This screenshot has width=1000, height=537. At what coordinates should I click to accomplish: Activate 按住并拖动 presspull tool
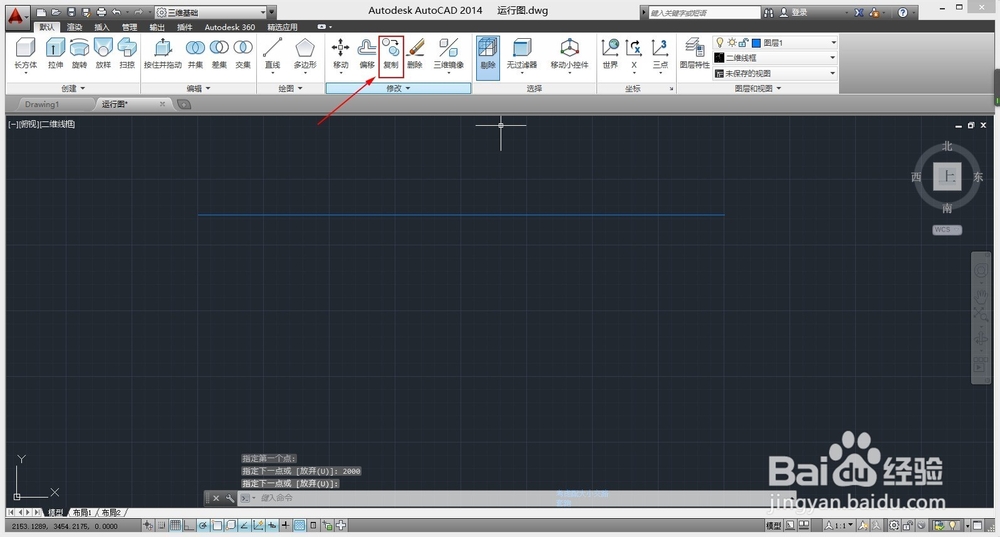point(163,54)
